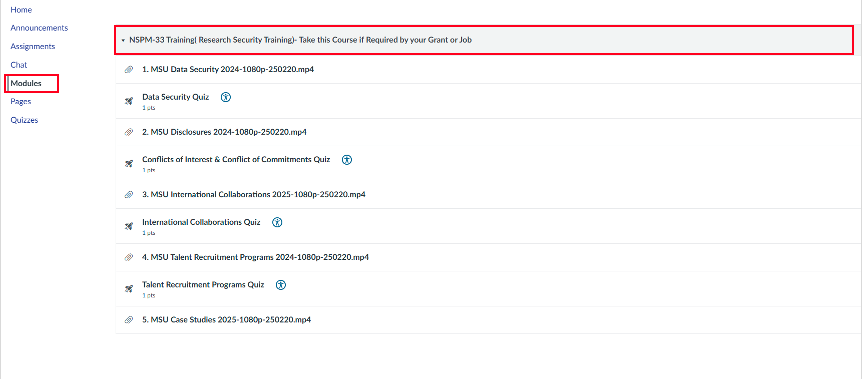Click accessibility icon next to International Collaborations Quiz
862x379 pixels.
click(278, 223)
